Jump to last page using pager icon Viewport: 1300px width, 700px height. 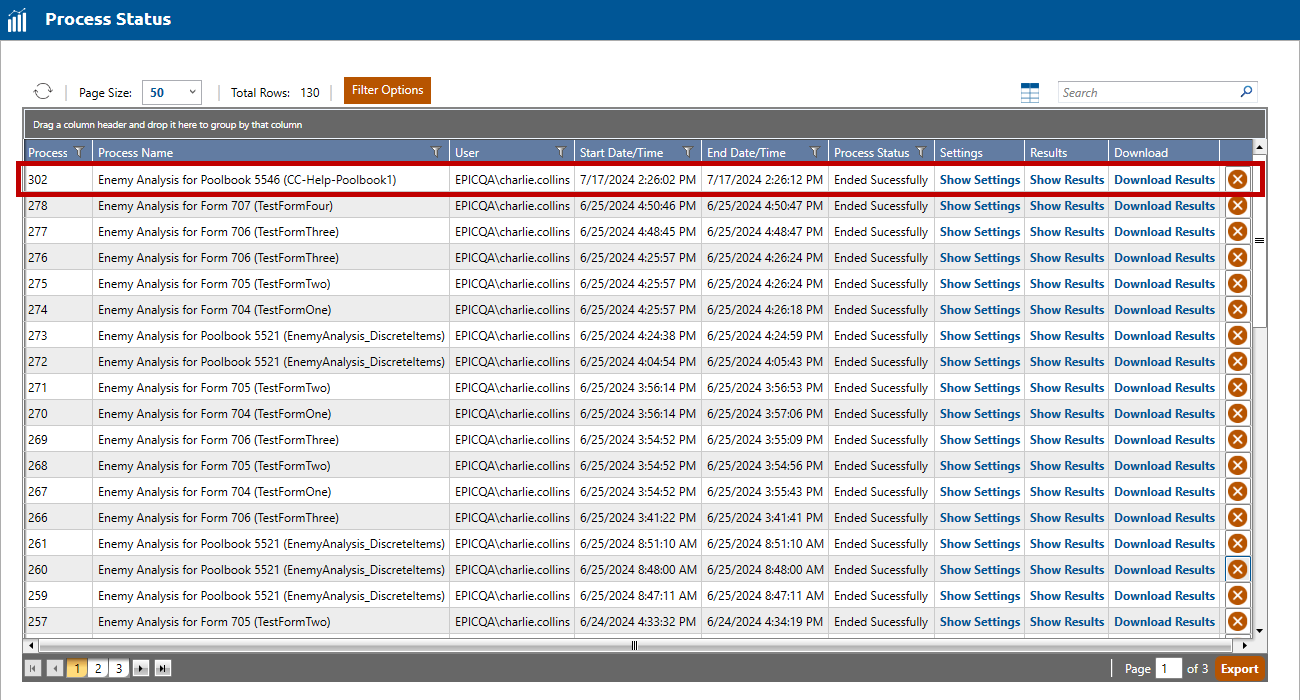click(x=163, y=669)
